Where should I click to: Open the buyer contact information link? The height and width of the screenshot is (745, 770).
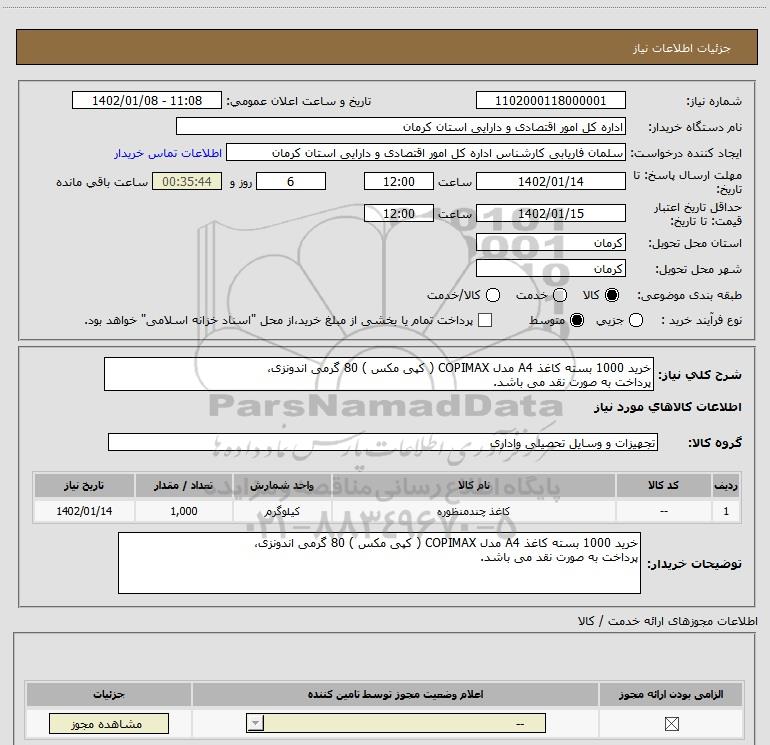[x=168, y=153]
